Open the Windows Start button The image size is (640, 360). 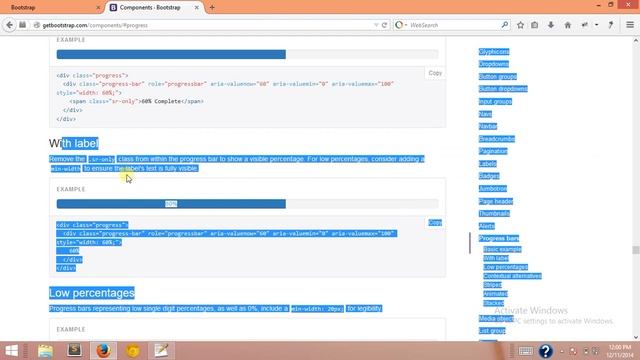[x=11, y=351]
